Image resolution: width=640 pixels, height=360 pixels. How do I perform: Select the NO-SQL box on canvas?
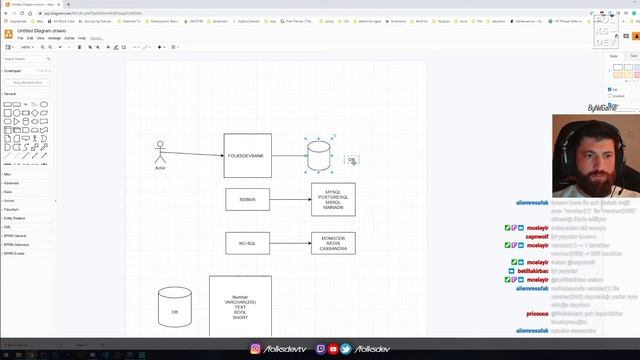247,243
